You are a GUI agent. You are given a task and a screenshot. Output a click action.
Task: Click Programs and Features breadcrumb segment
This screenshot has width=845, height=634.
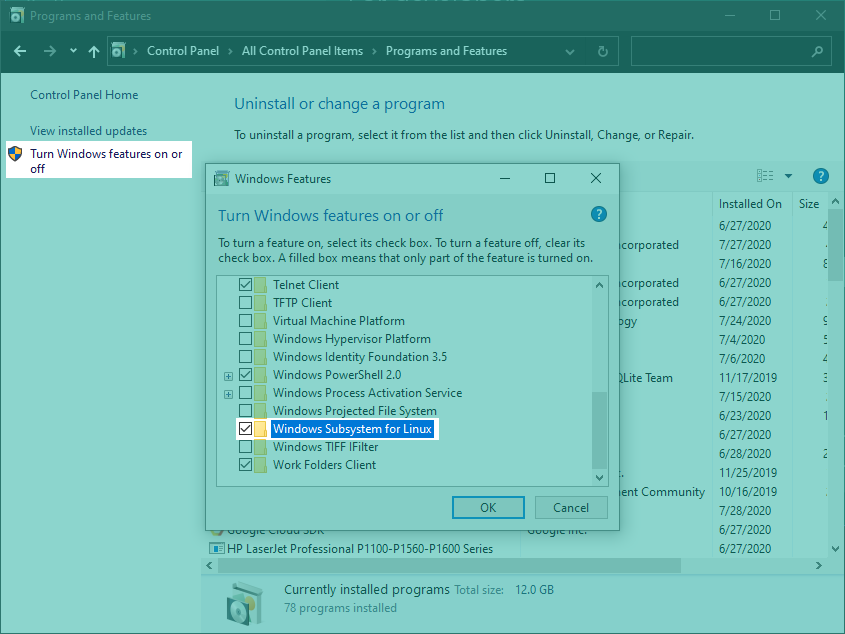tap(446, 51)
